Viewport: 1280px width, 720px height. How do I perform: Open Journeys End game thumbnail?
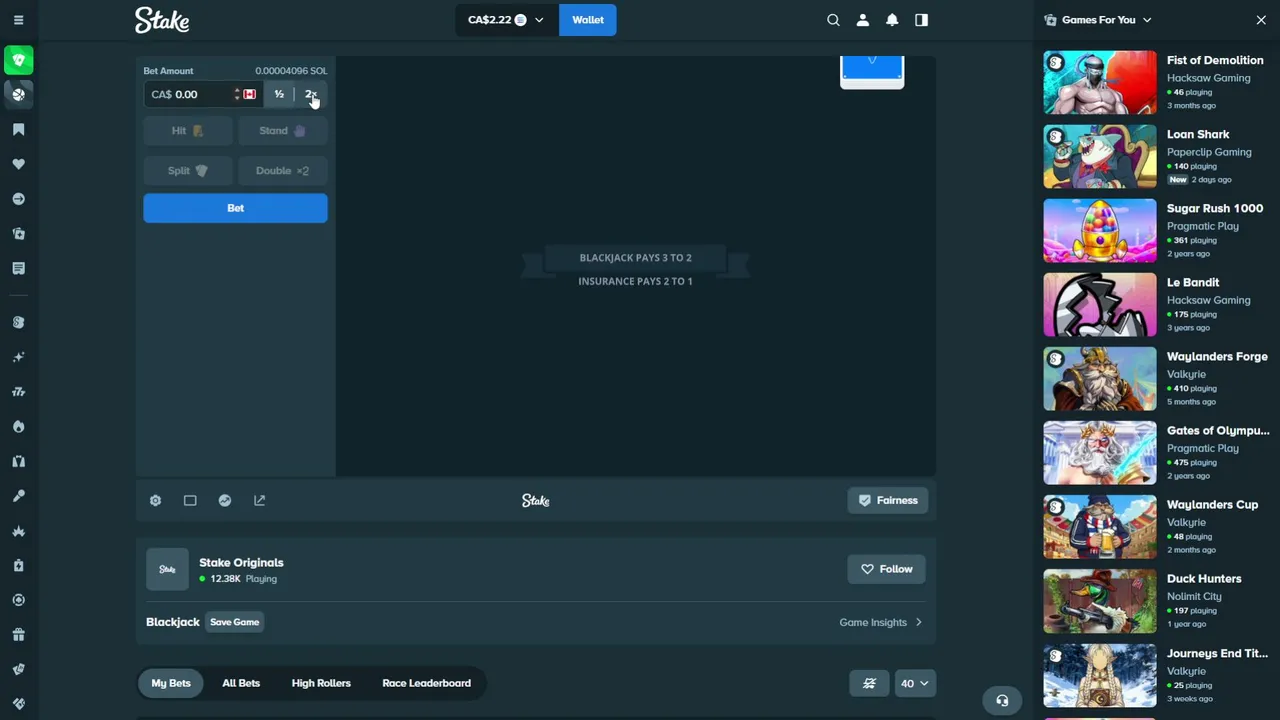click(x=1100, y=675)
